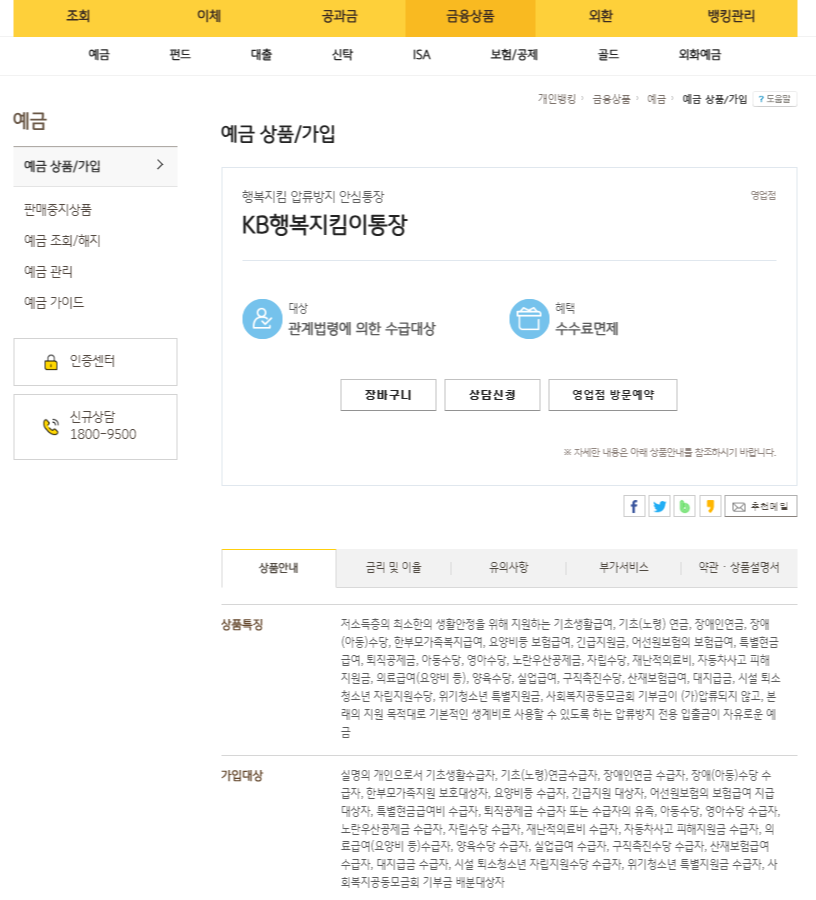
Task: Open the 외환 main menu
Action: [601, 15]
